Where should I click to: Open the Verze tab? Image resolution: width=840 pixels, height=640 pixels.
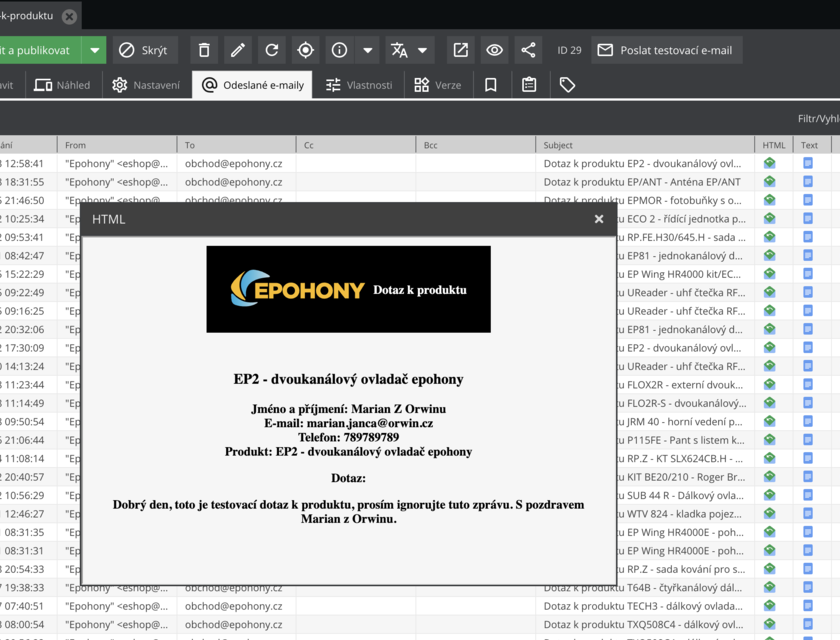click(x=438, y=85)
